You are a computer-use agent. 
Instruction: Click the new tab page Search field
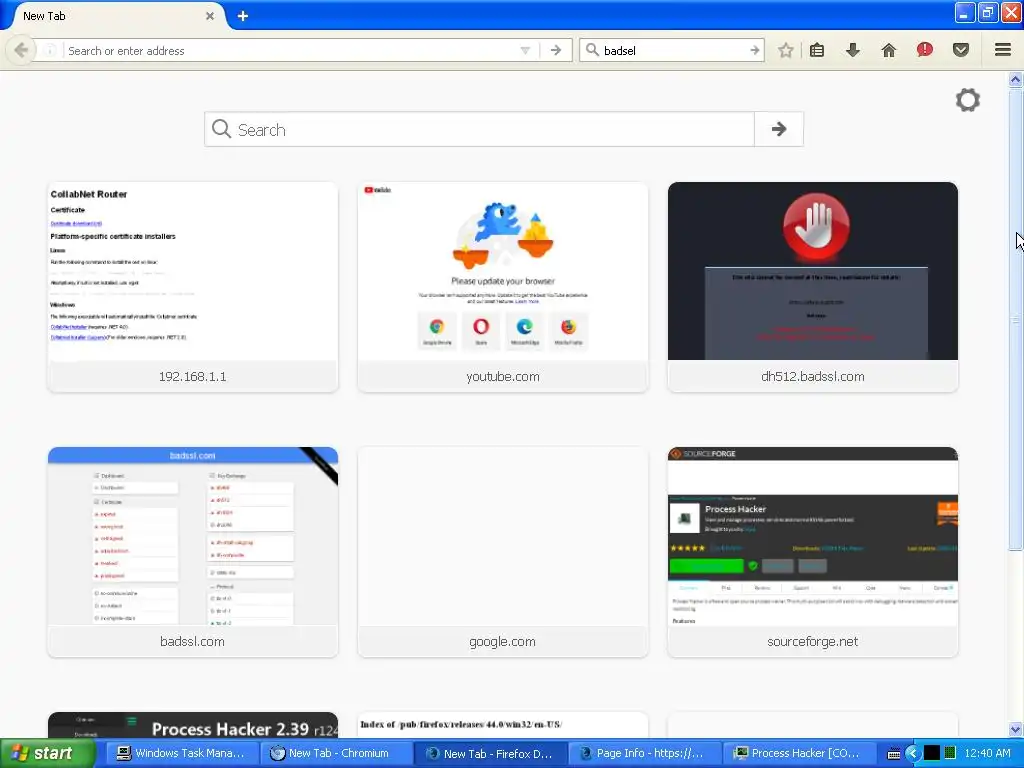pyautogui.click(x=479, y=129)
